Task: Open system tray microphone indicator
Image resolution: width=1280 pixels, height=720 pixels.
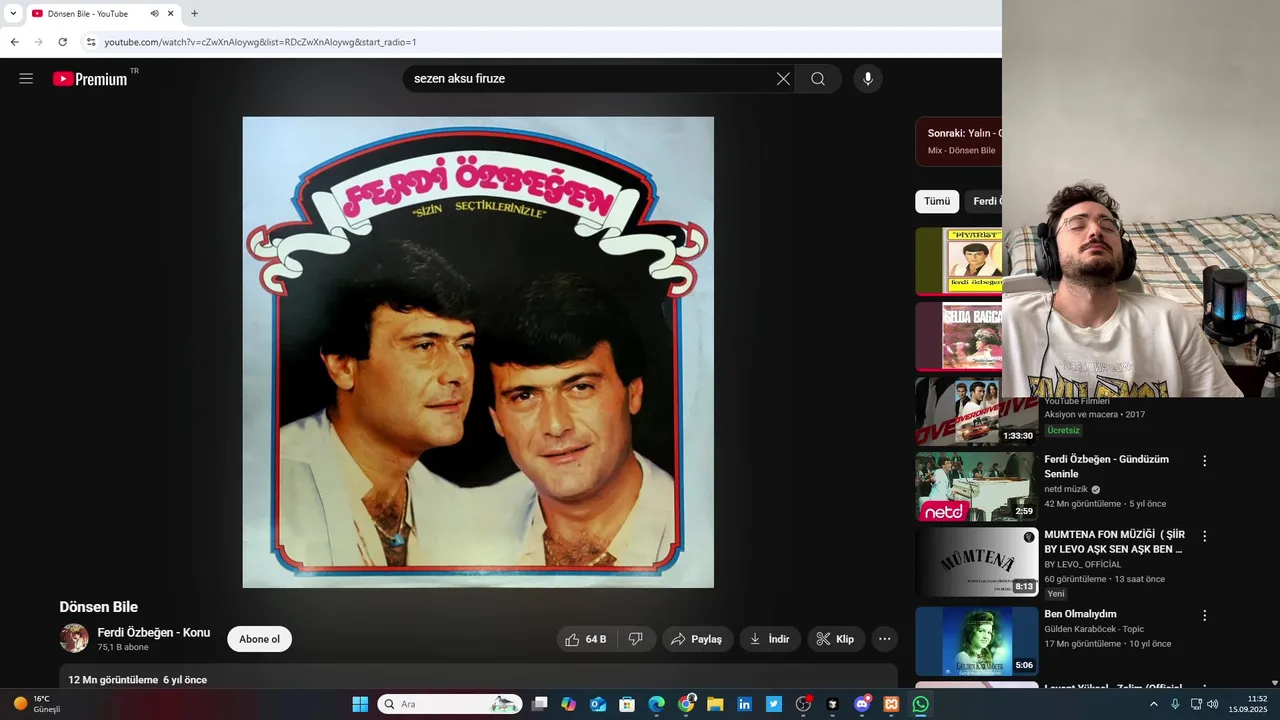Action: [x=1175, y=704]
